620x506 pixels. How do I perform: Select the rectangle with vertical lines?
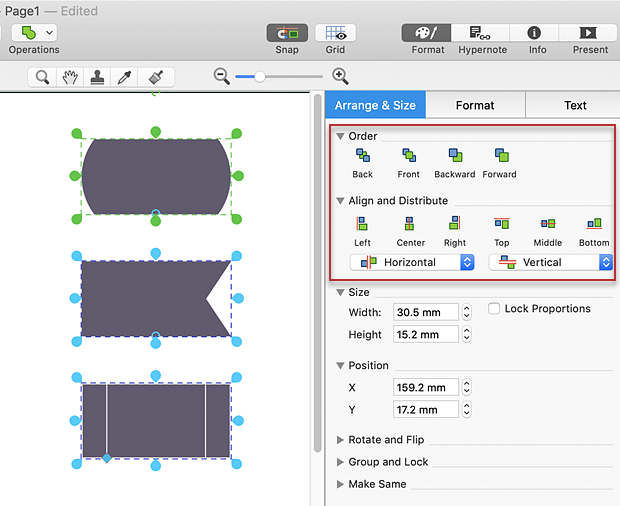(156, 421)
